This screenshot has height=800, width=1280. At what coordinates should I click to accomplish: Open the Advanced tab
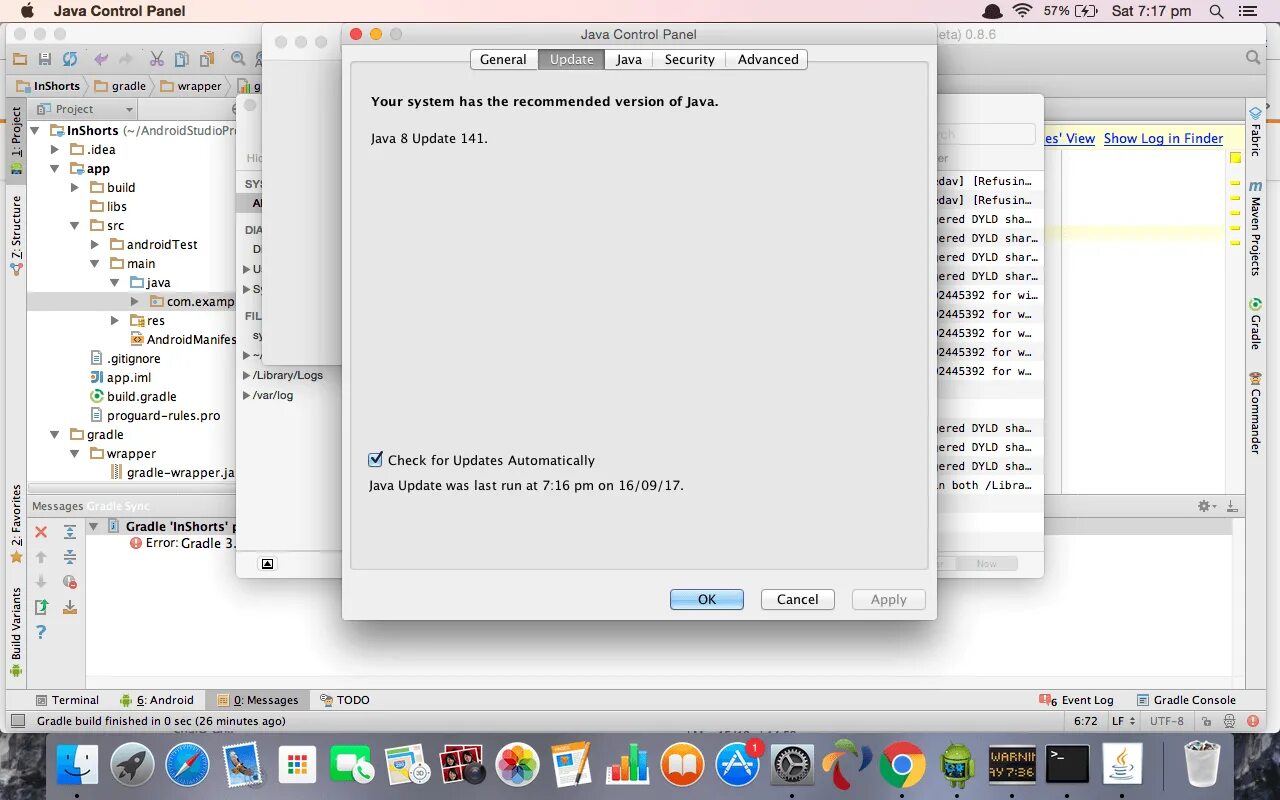point(768,59)
